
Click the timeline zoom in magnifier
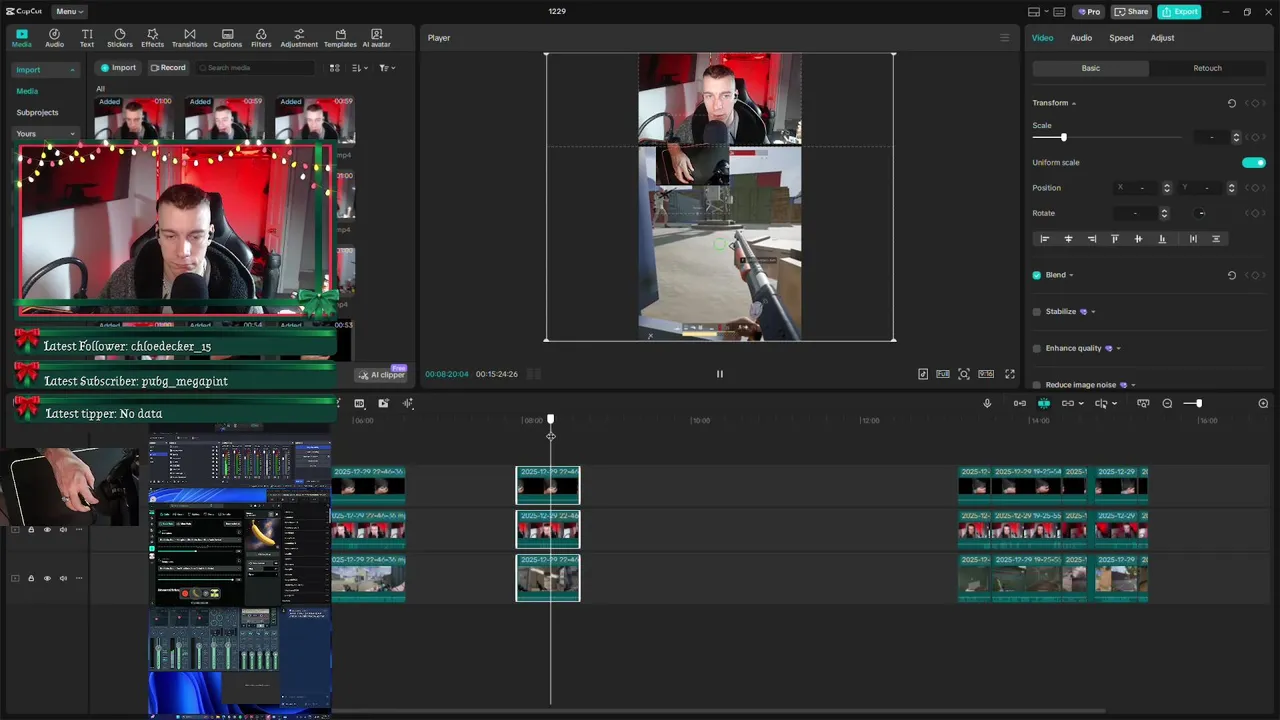pyautogui.click(x=1263, y=403)
